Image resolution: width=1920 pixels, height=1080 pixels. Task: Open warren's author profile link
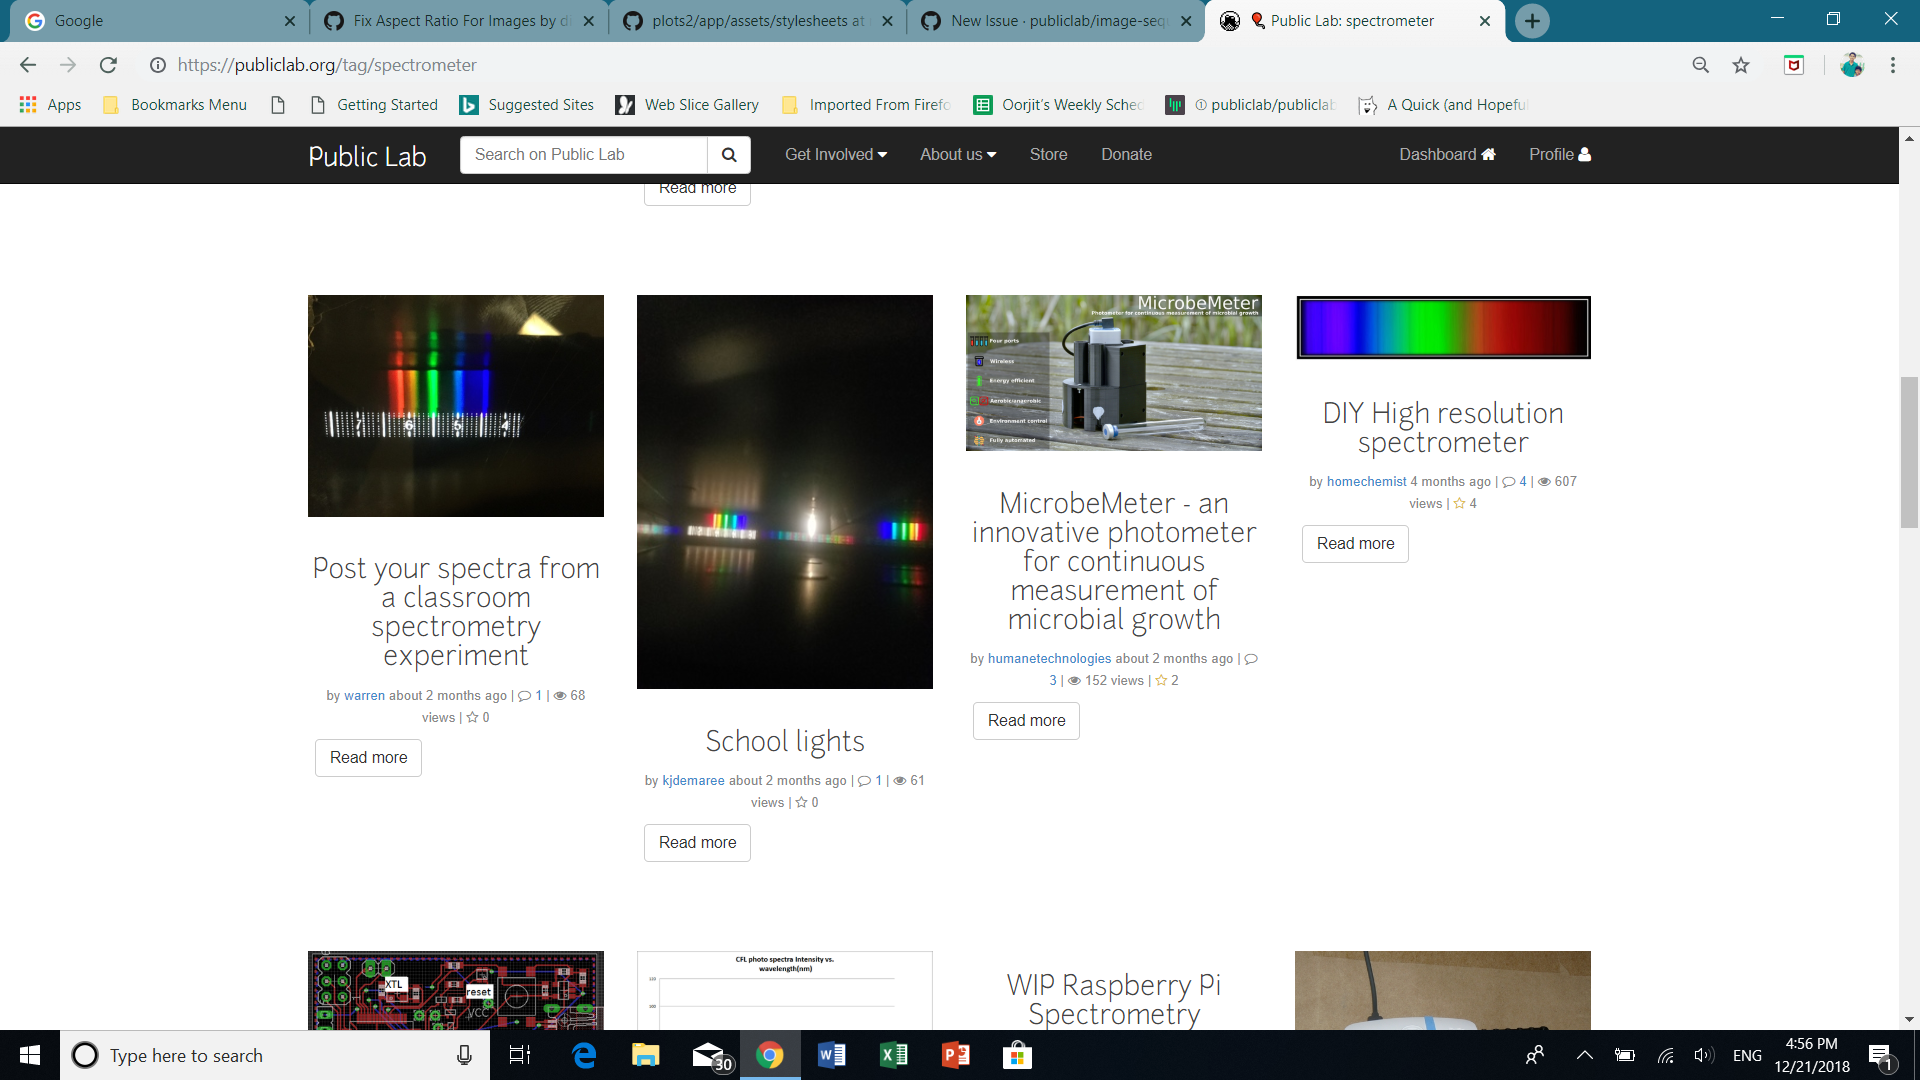(x=364, y=695)
